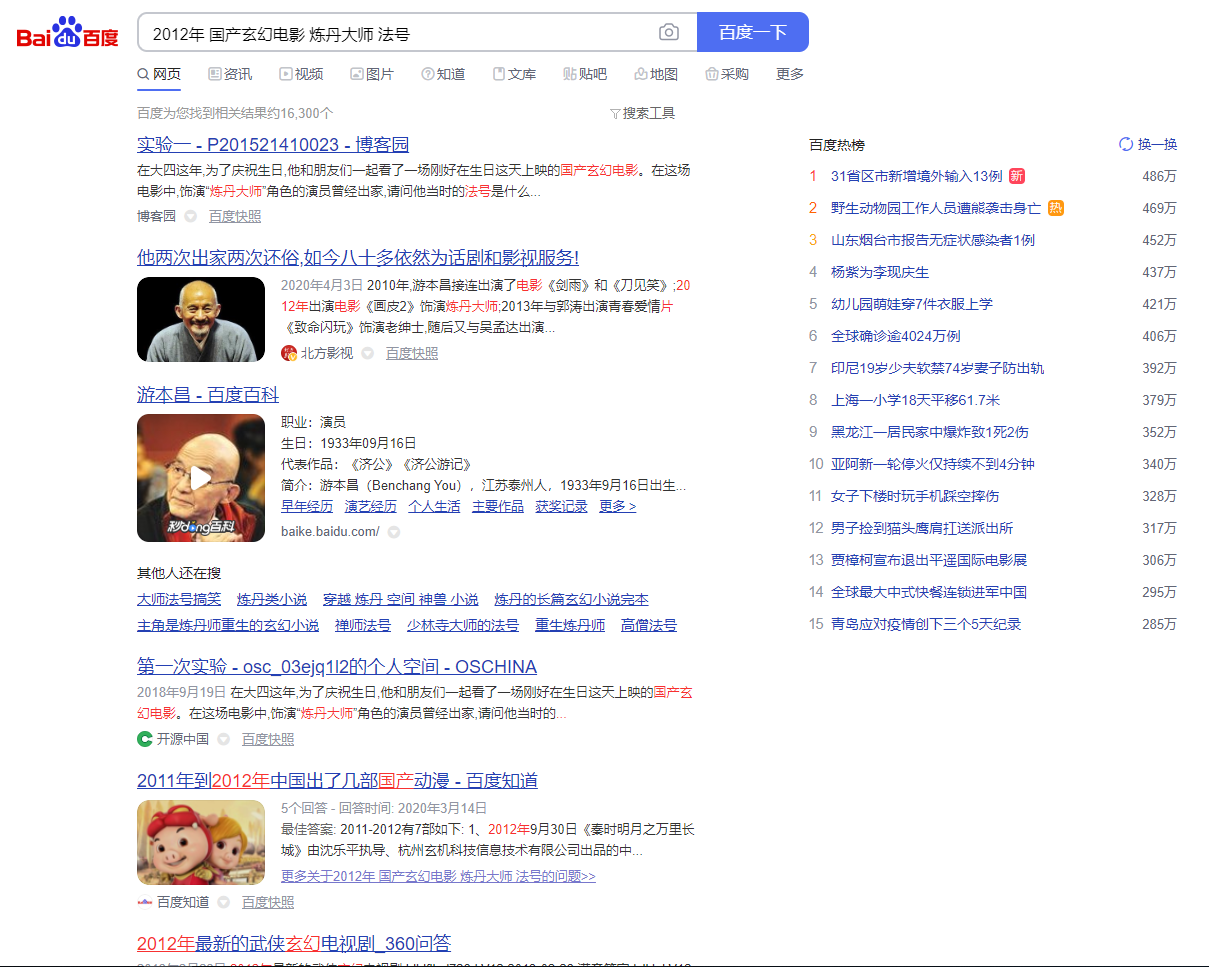Open hot topic 野生动物园工作人员遭熊袭击身亡
The width and height of the screenshot is (1209, 967).
pos(936,208)
